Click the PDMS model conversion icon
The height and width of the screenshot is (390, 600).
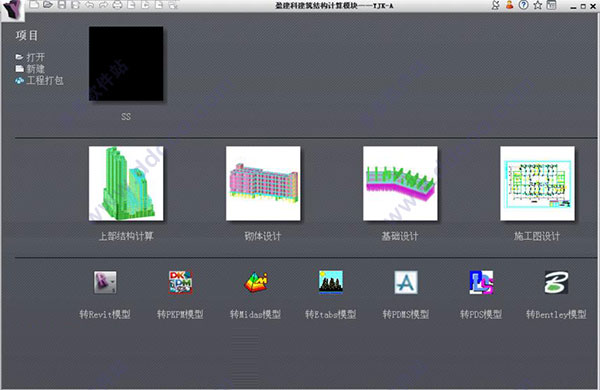click(406, 282)
